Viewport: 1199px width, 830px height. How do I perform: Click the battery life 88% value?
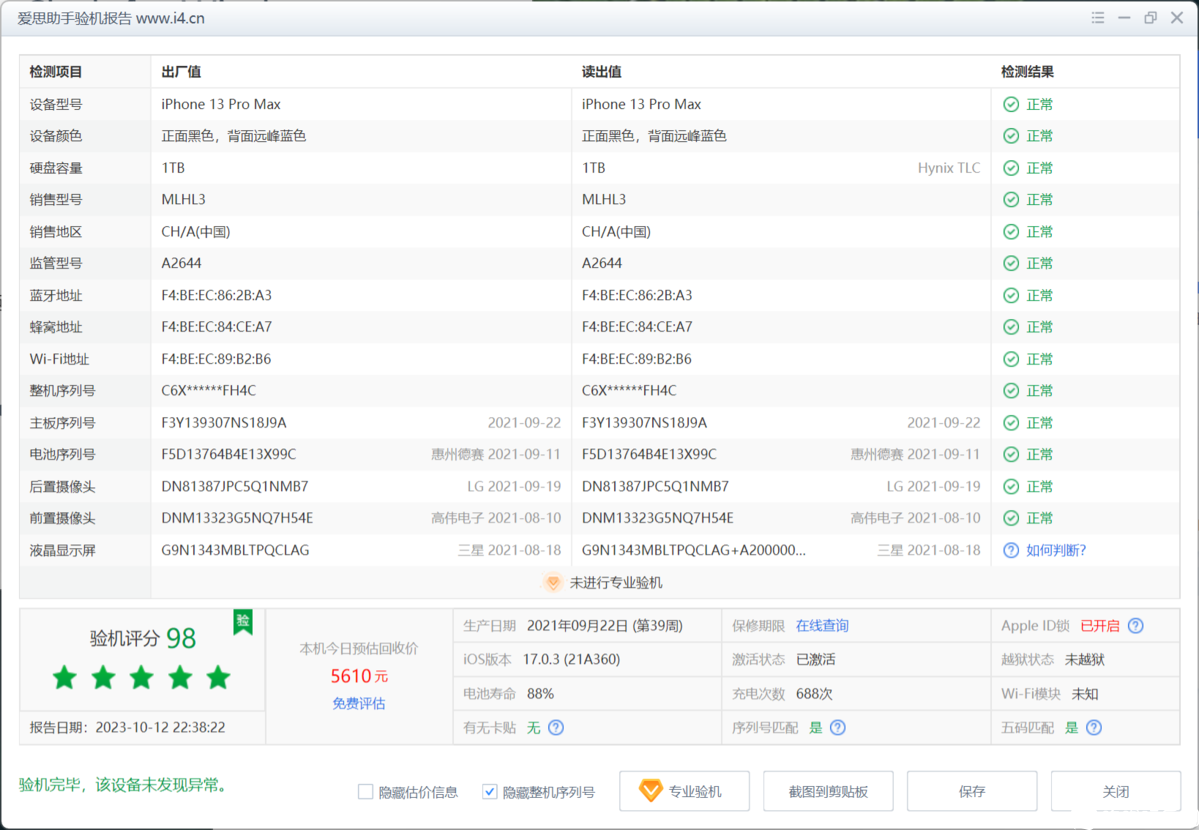541,694
